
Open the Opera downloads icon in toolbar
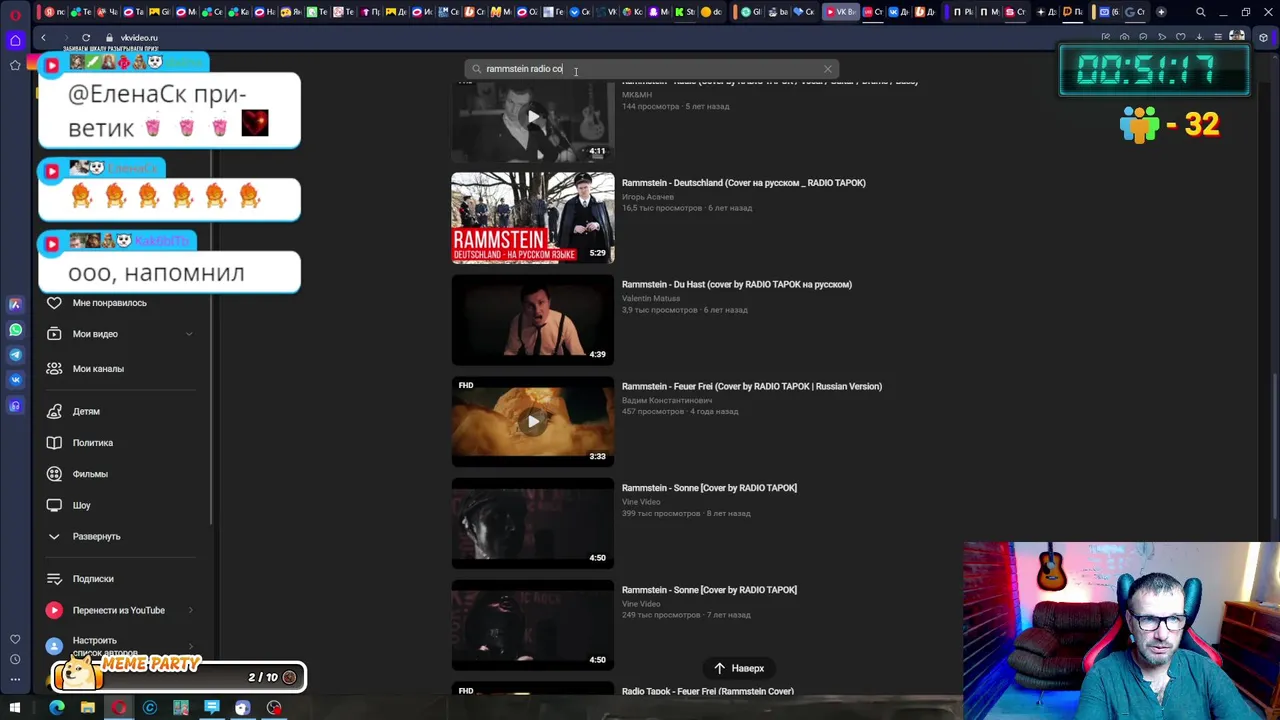pos(1199,37)
